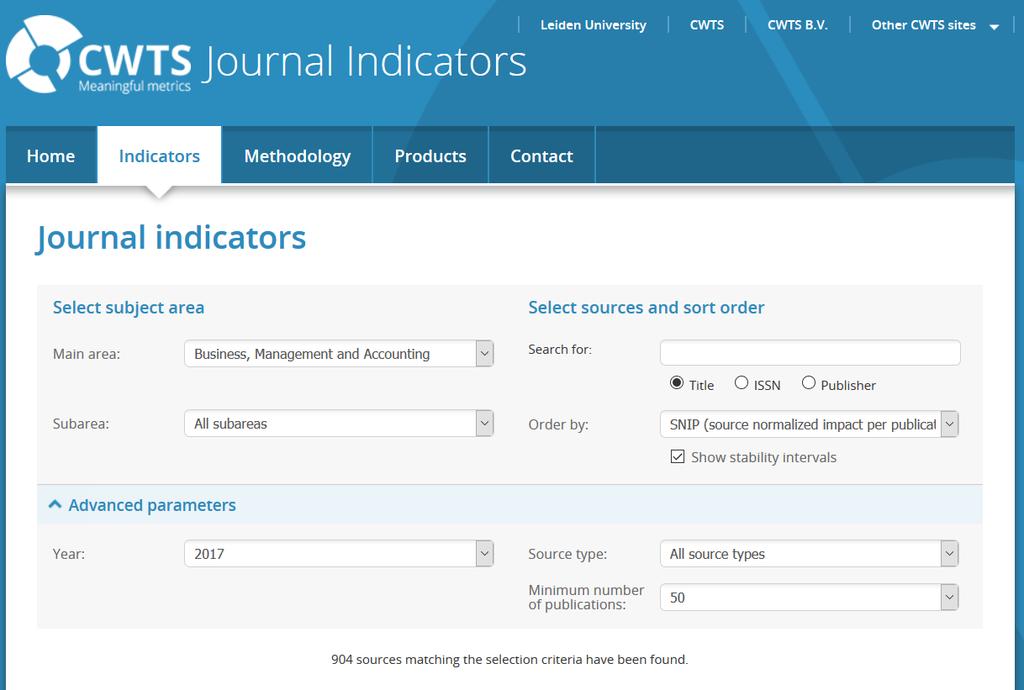Click the Advanced parameters heading
1024x690 pixels.
[152, 505]
